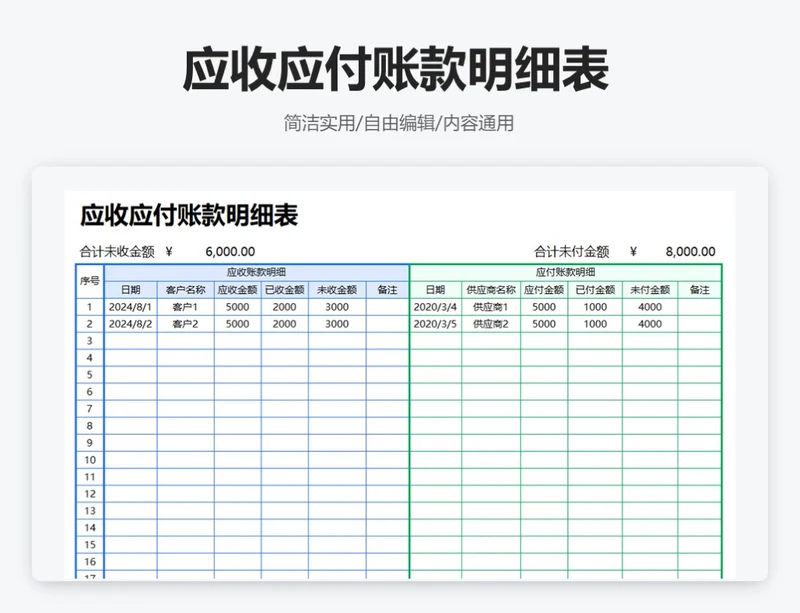800x613 pixels.
Task: Select the 应付账款明细 section header
Action: (565, 273)
